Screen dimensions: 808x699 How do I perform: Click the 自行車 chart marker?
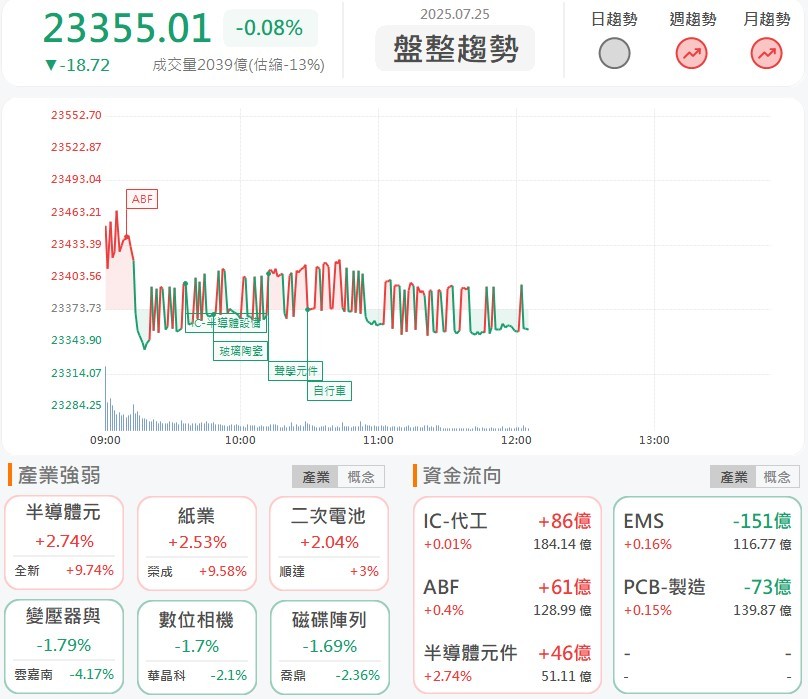(329, 391)
